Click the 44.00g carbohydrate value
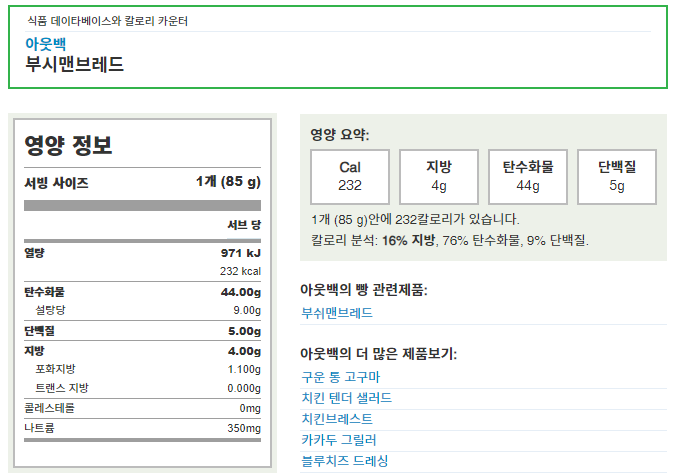Viewport: 677px width, 473px height. [241, 292]
